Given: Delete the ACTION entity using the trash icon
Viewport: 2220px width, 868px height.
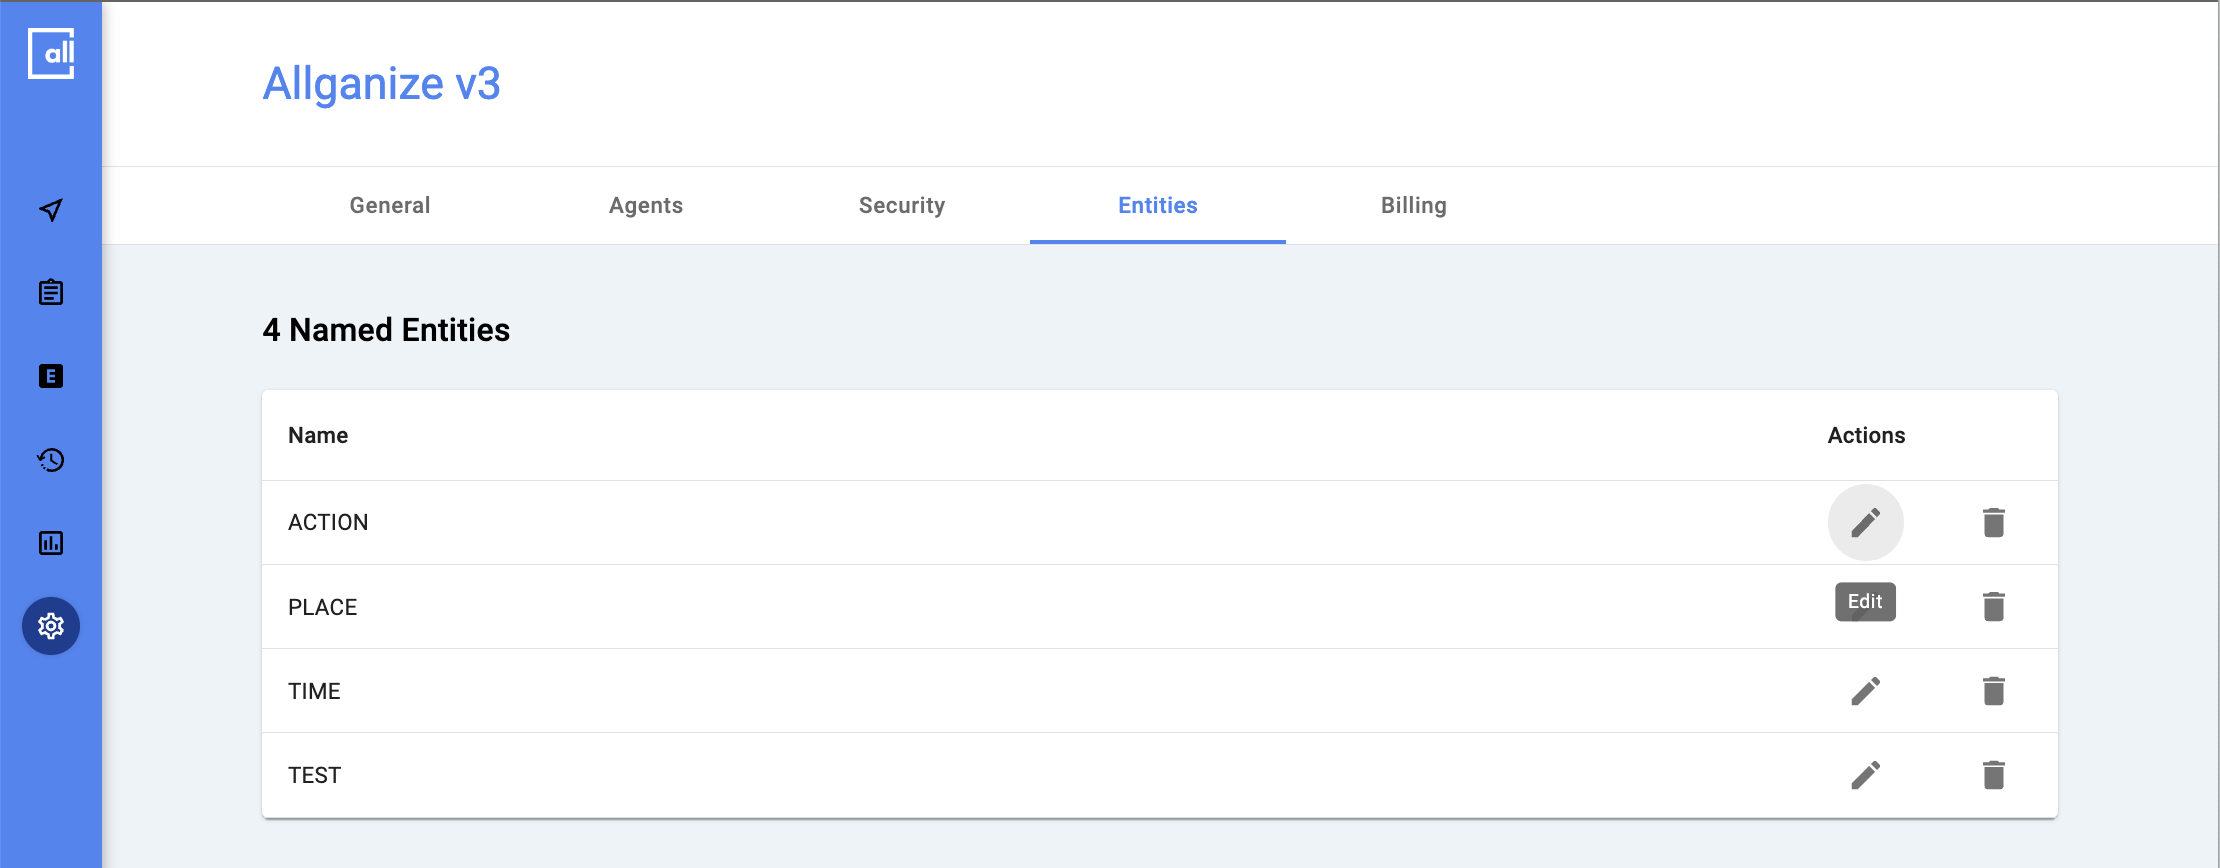Looking at the screenshot, I should pos(1994,522).
